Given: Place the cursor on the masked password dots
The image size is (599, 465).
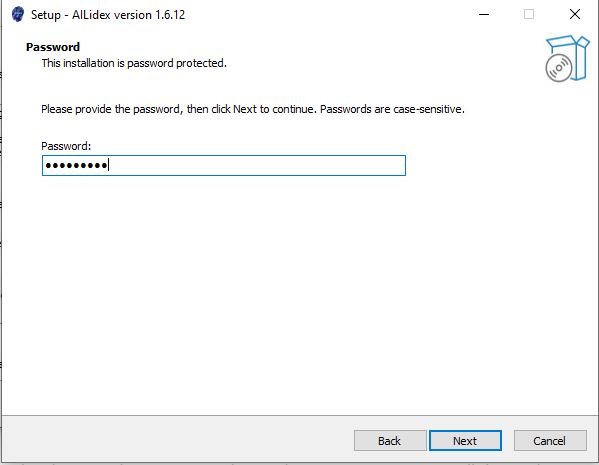Looking at the screenshot, I should click(76, 165).
